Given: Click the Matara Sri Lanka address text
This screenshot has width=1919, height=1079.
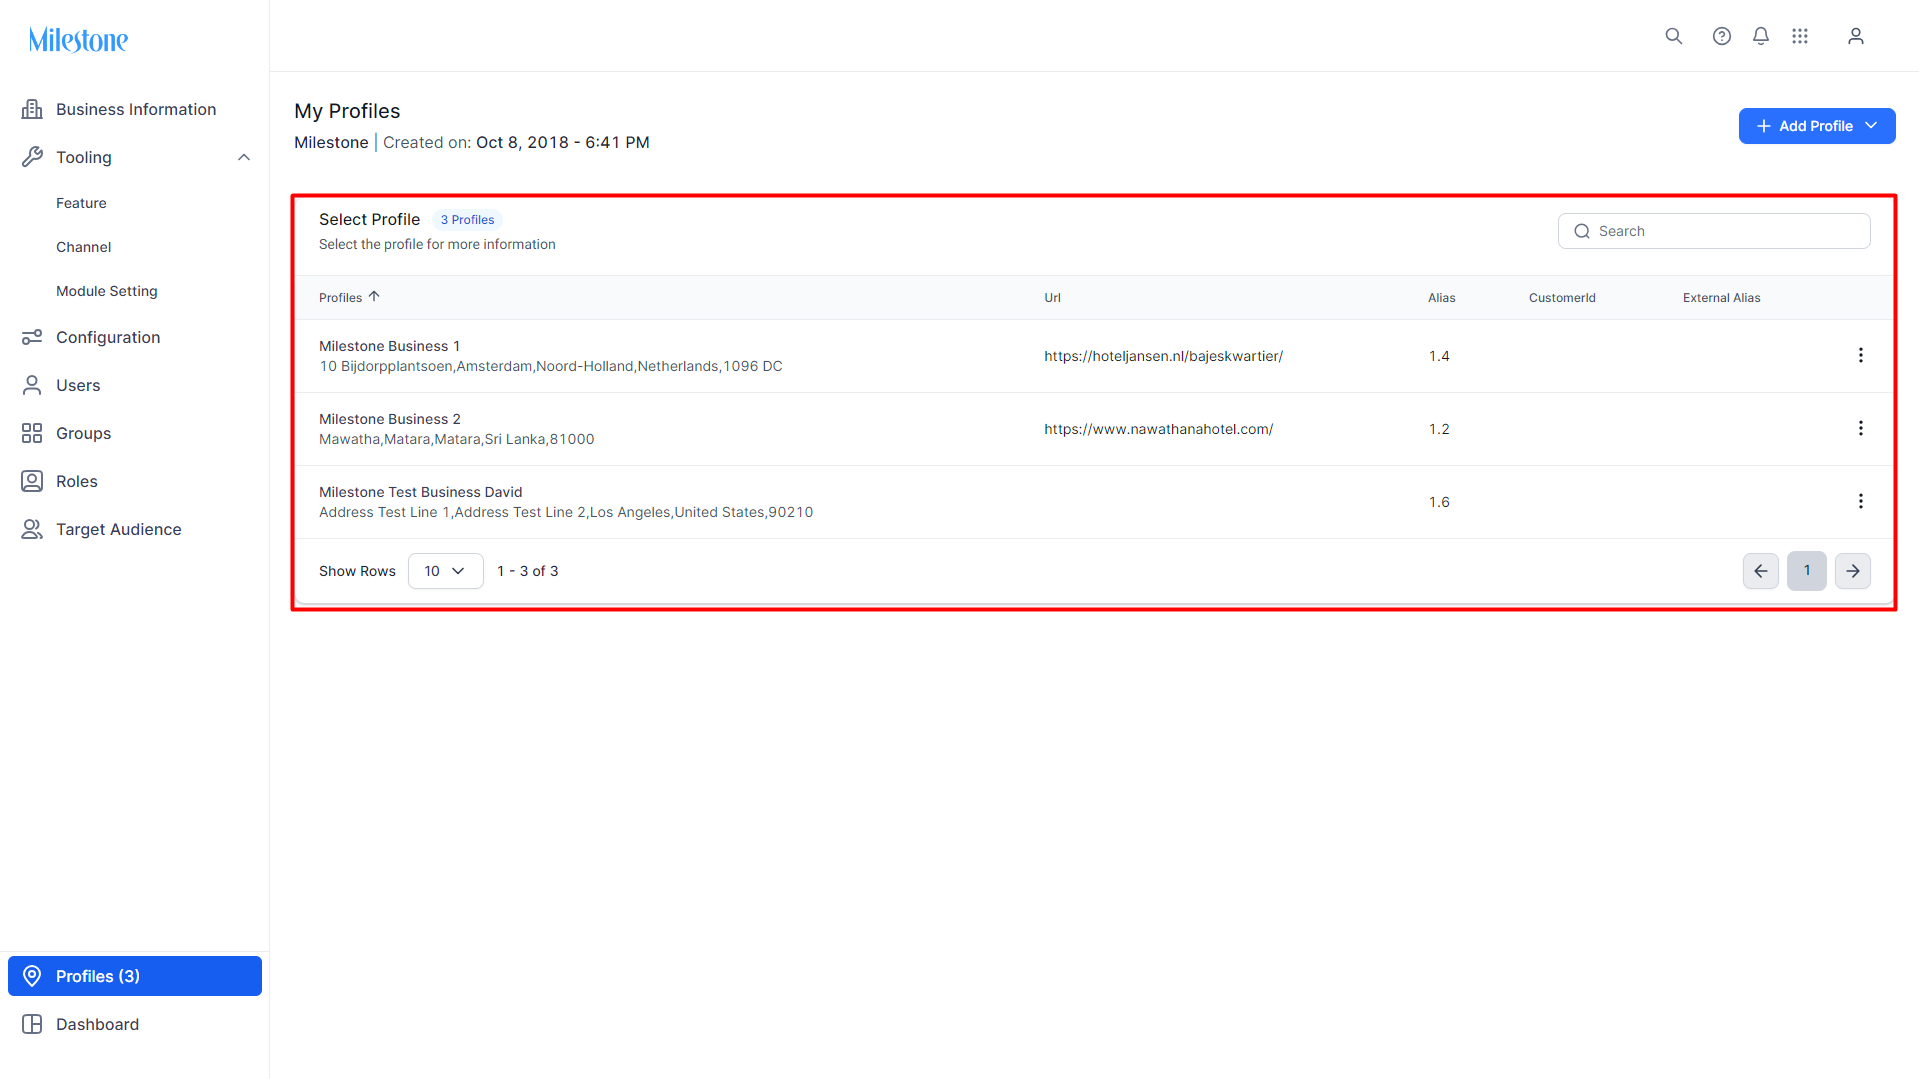Looking at the screenshot, I should (456, 439).
